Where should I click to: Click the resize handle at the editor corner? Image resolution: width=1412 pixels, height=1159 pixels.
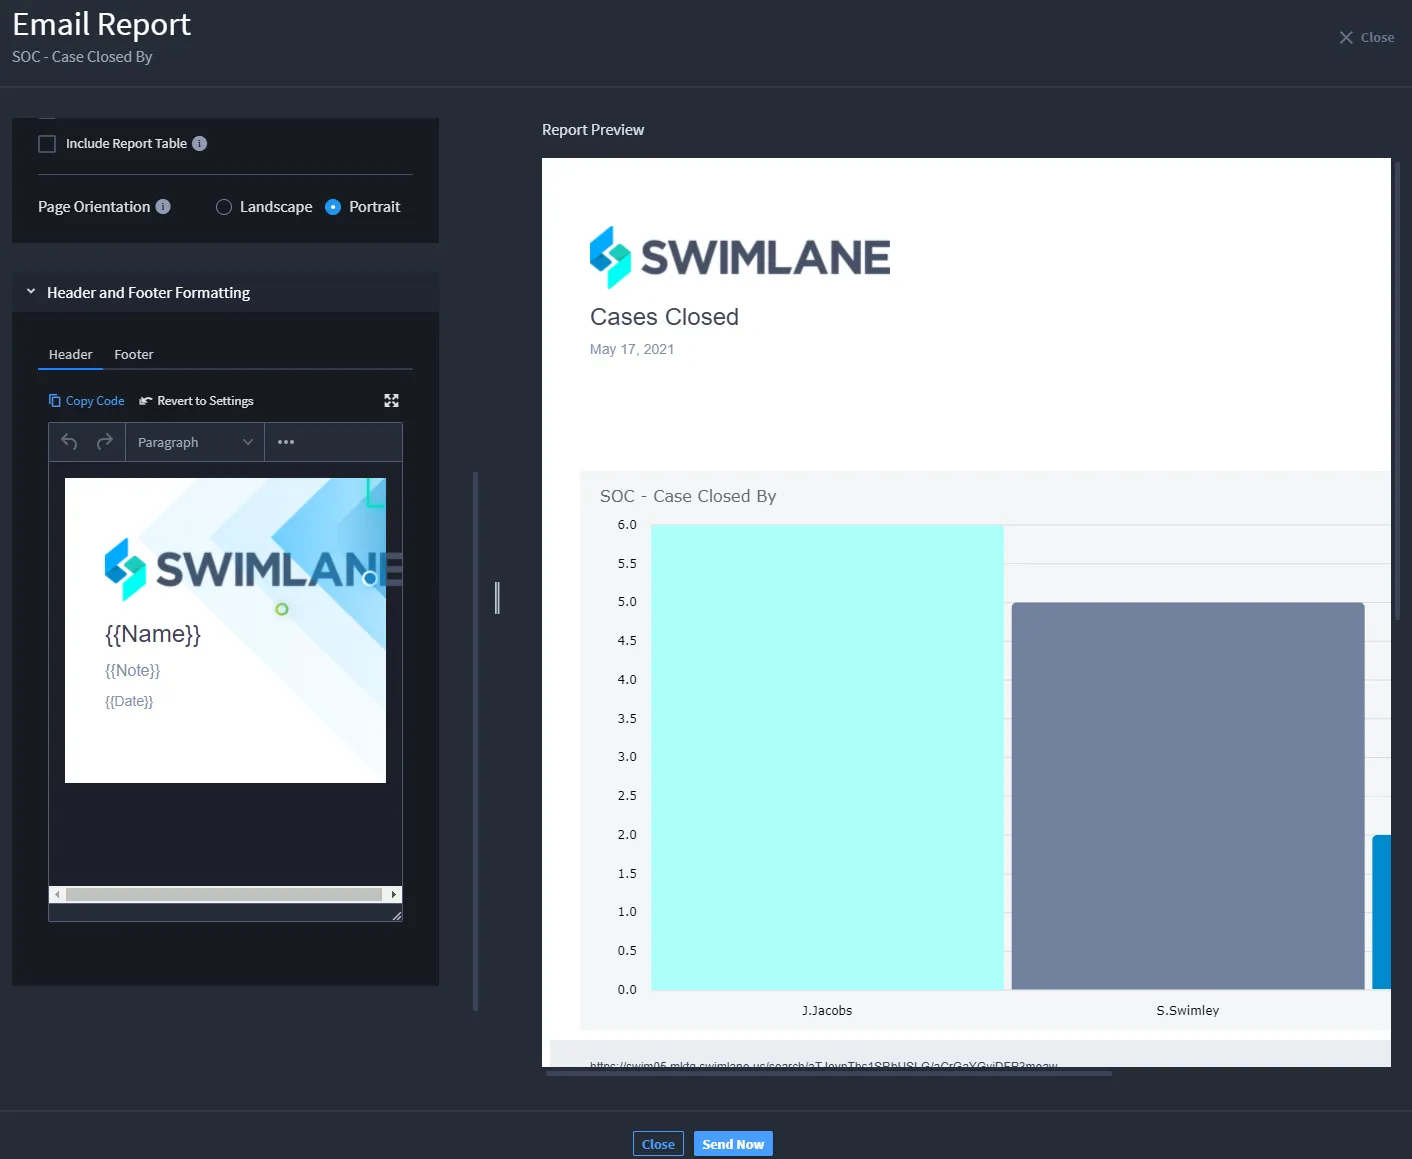397,915
